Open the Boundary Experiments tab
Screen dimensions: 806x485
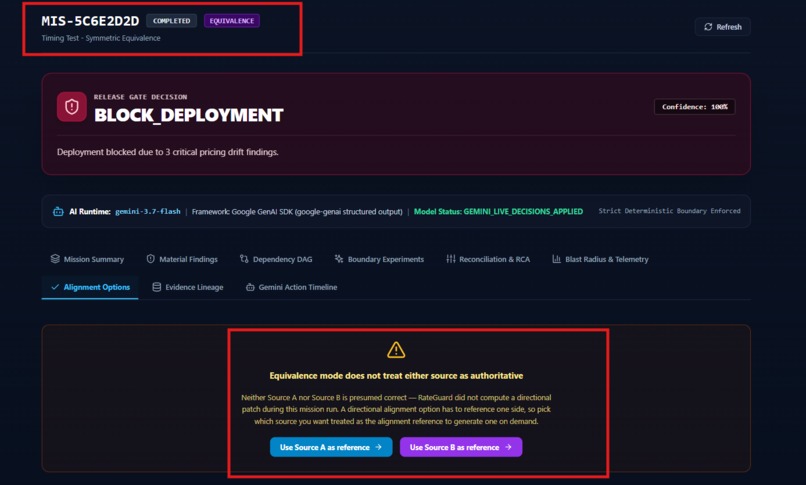[379, 259]
